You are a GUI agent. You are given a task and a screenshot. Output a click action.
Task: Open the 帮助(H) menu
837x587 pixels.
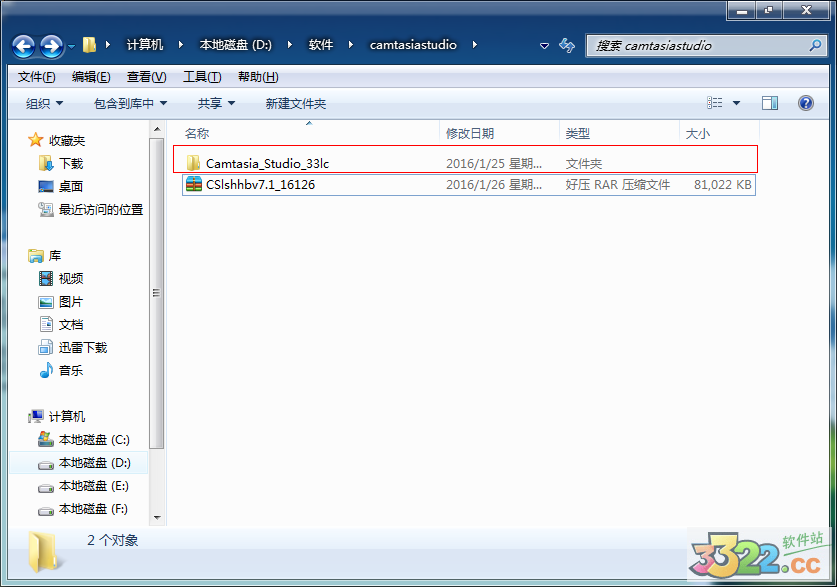tap(258, 77)
